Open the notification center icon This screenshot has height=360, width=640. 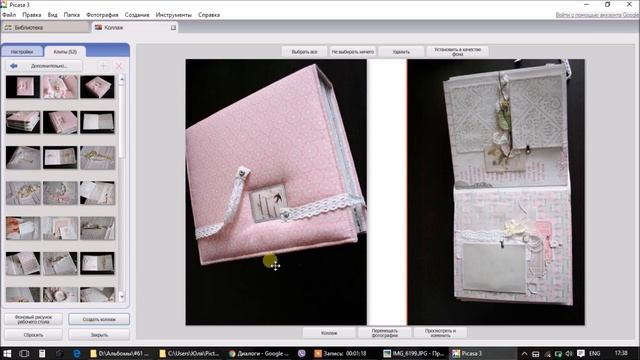(x=581, y=353)
